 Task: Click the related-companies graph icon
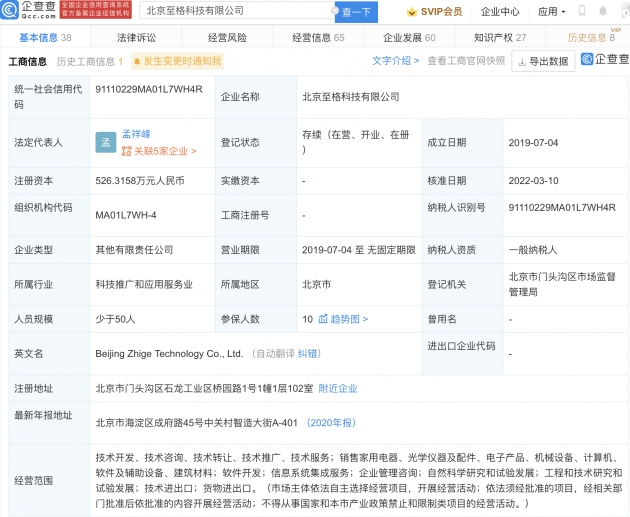pos(127,151)
